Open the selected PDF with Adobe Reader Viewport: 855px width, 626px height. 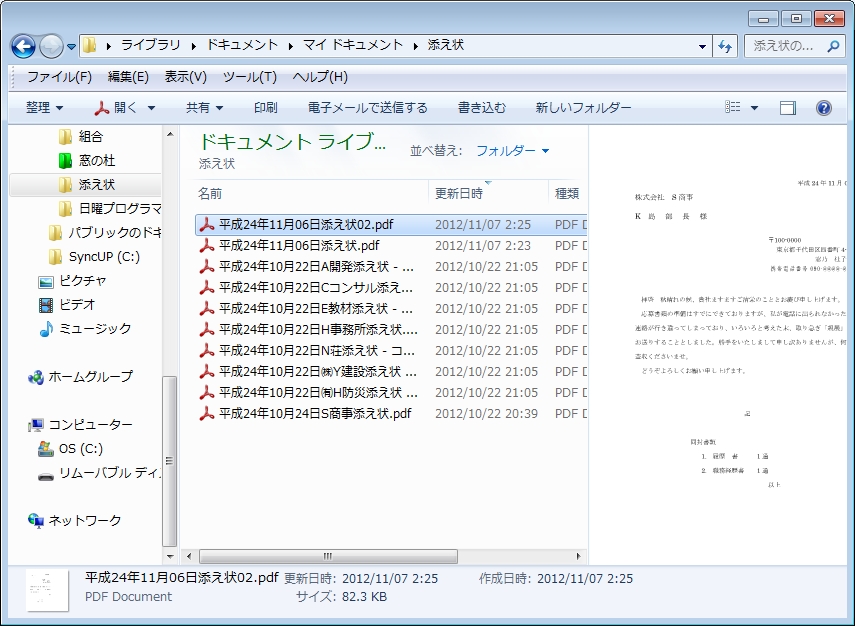click(x=125, y=107)
